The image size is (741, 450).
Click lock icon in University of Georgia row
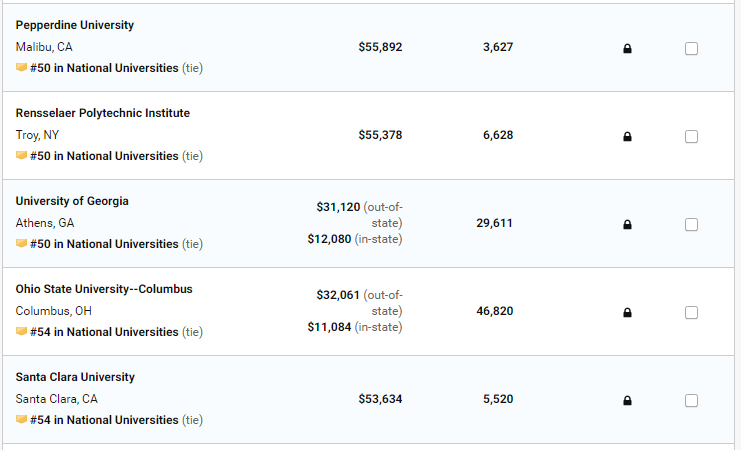[628, 225]
